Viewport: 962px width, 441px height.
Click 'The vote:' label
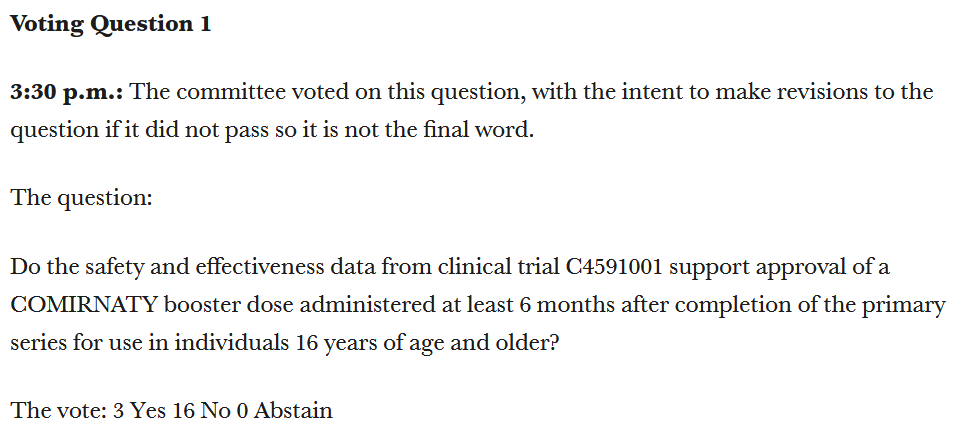(58, 409)
